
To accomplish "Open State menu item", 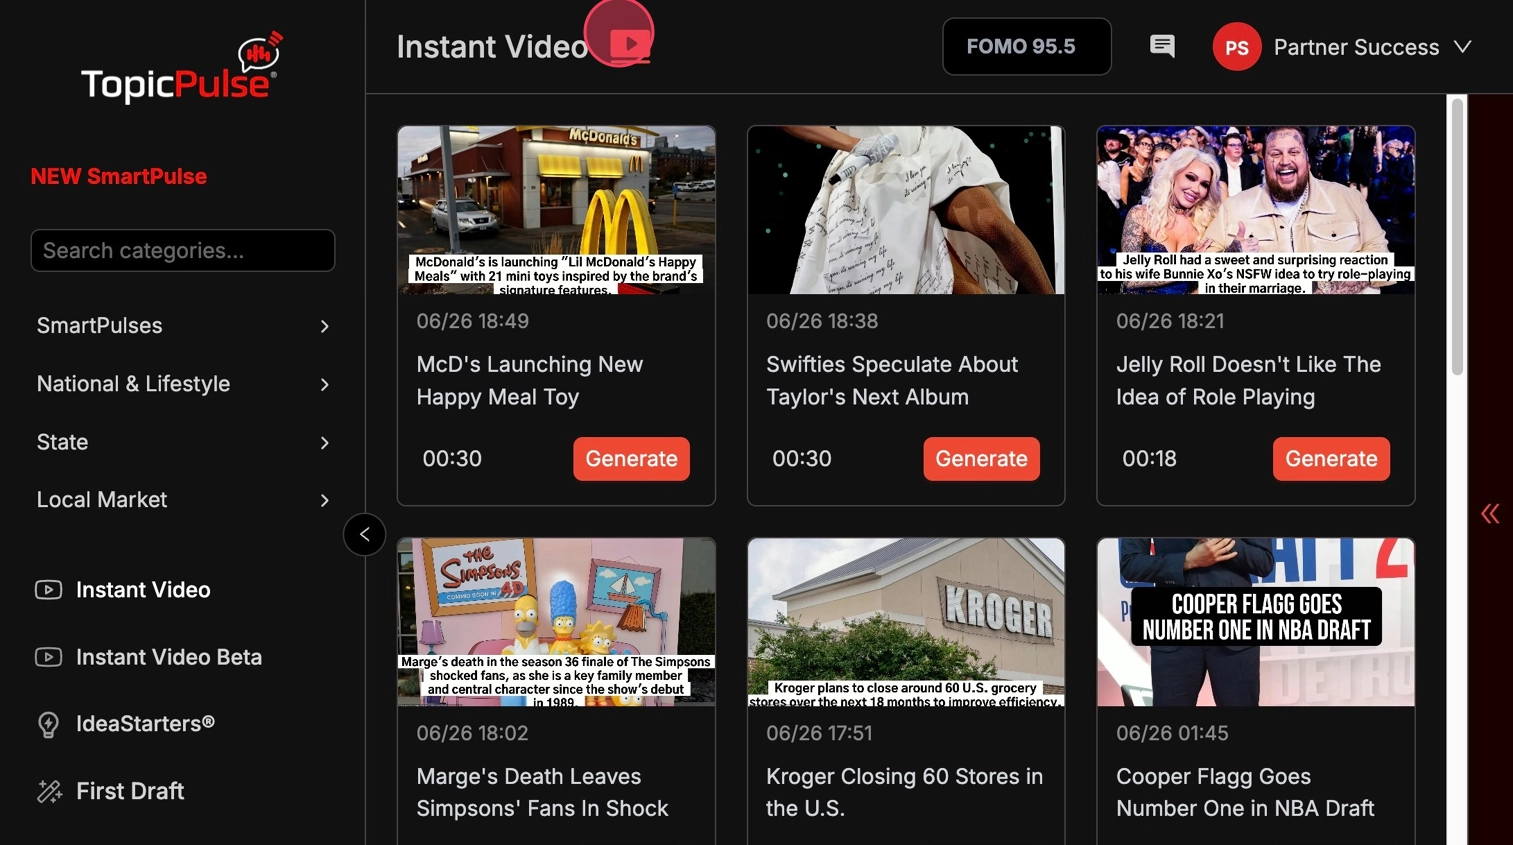I will (183, 442).
